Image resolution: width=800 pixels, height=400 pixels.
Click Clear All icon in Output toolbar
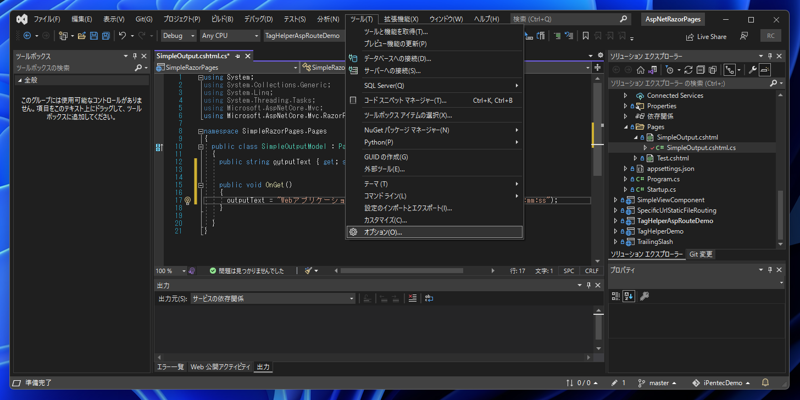point(413,298)
